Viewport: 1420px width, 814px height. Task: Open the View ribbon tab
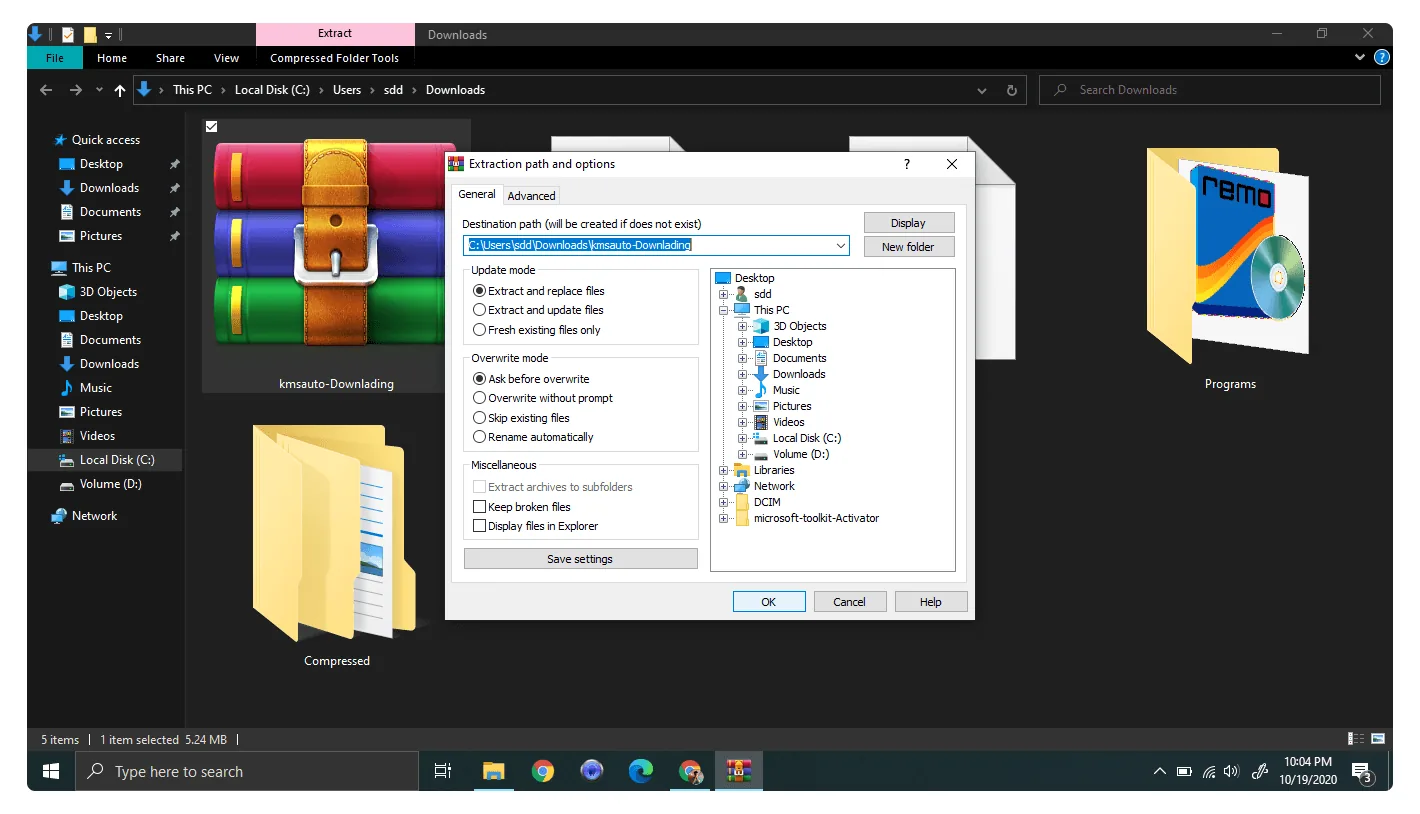227,58
